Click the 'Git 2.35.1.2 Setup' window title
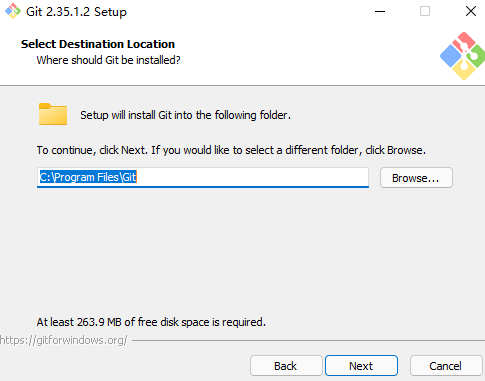The width and height of the screenshot is (485, 381). coord(76,12)
